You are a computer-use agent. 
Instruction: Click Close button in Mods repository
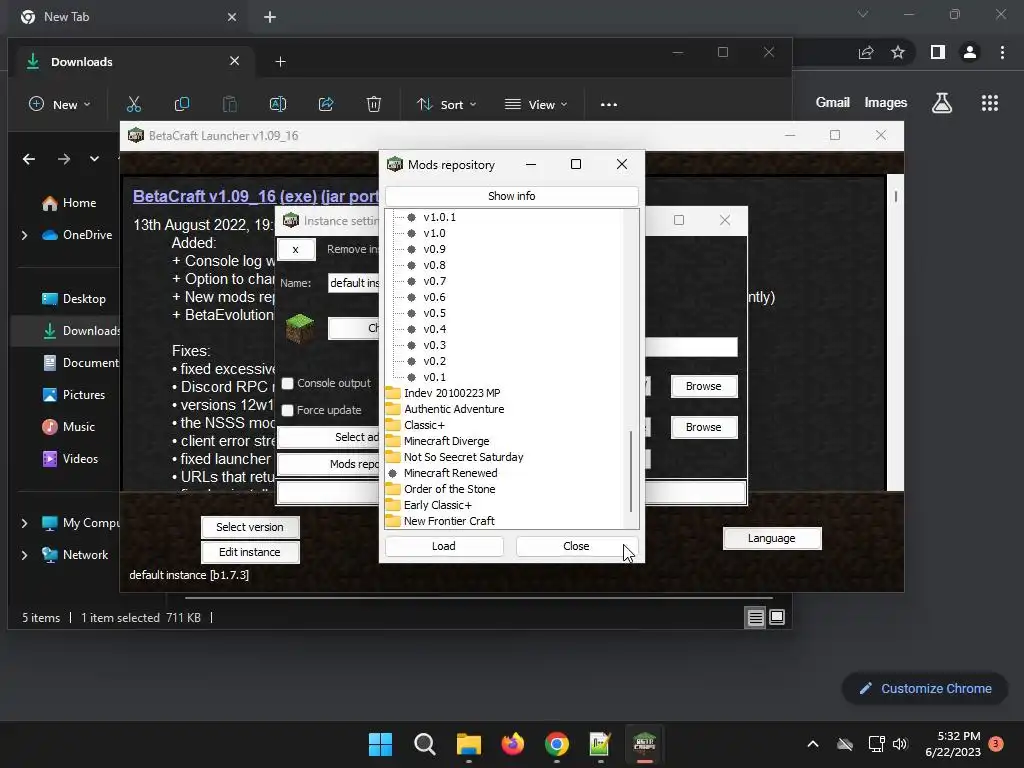coord(576,546)
